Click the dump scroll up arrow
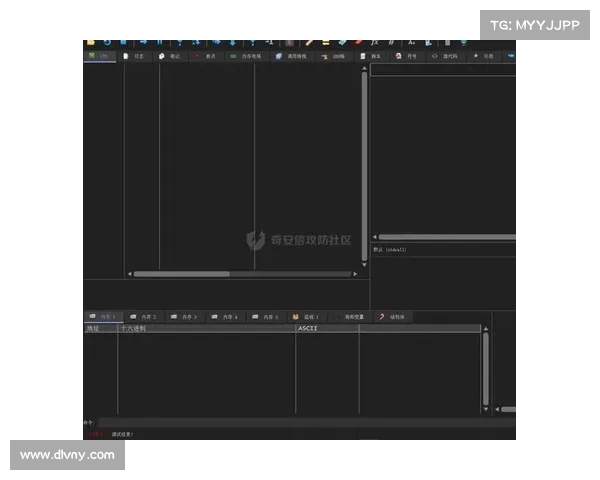Image resolution: width=600 pixels, height=480 pixels. (x=486, y=328)
